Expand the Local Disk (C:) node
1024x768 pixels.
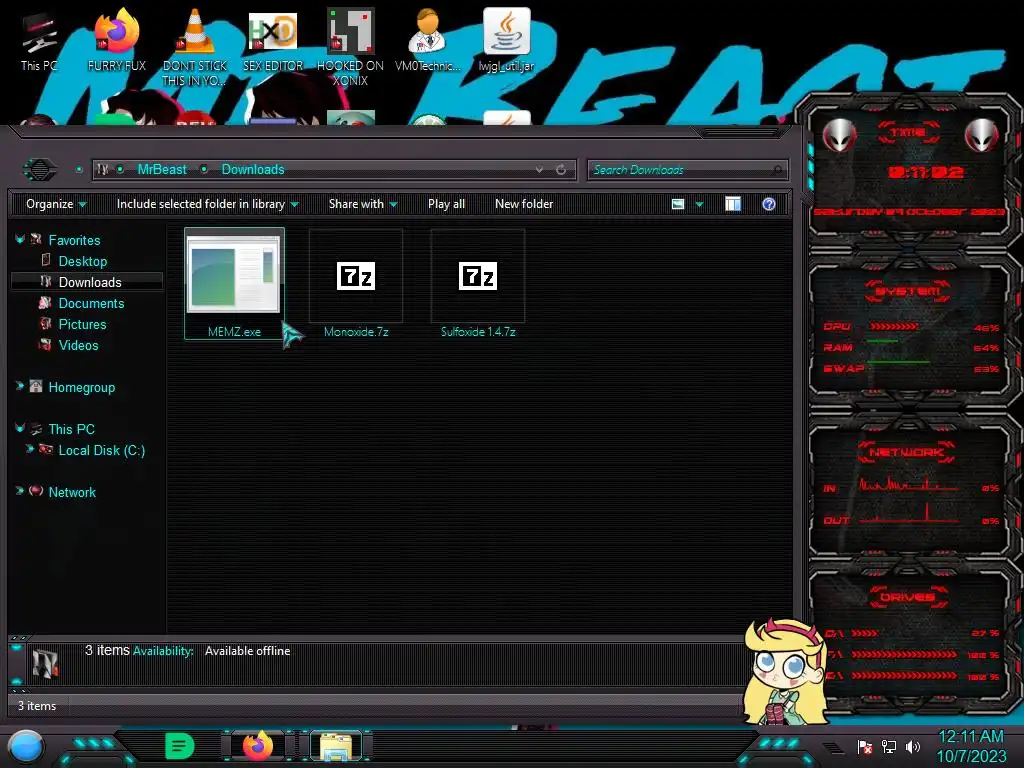click(29, 449)
